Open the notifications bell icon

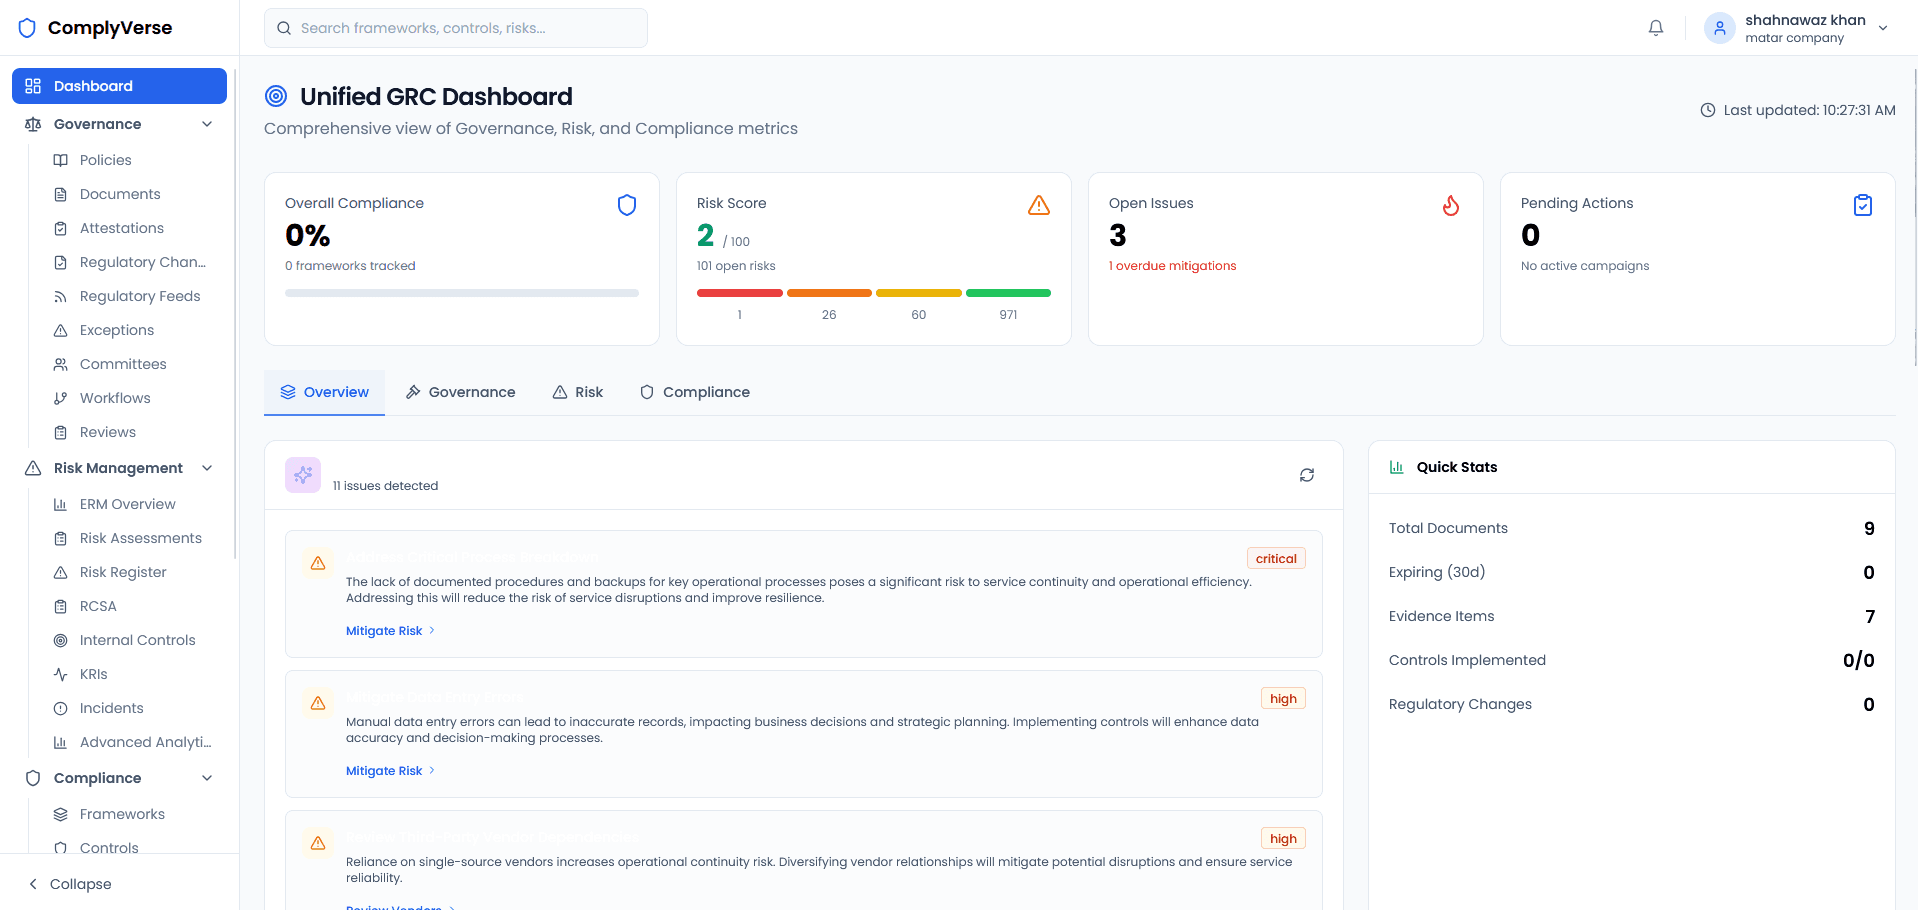pos(1655,27)
